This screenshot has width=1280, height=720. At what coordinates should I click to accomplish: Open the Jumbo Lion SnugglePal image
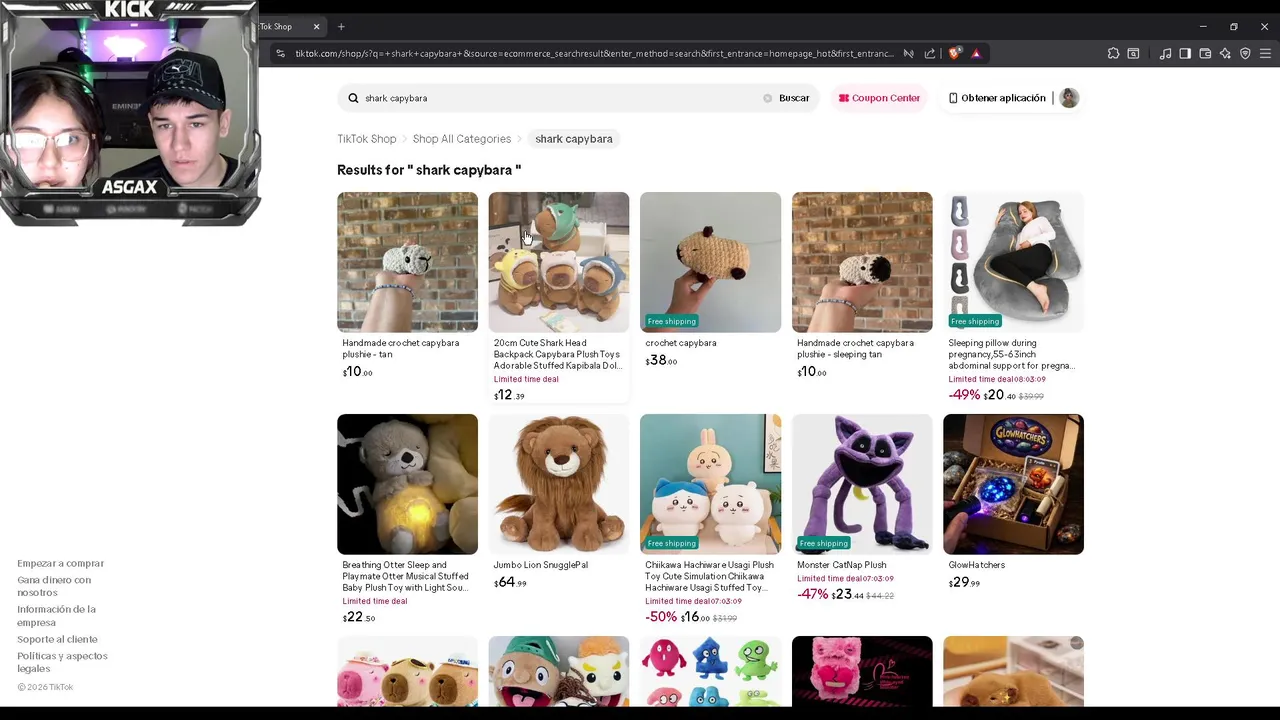tap(559, 484)
